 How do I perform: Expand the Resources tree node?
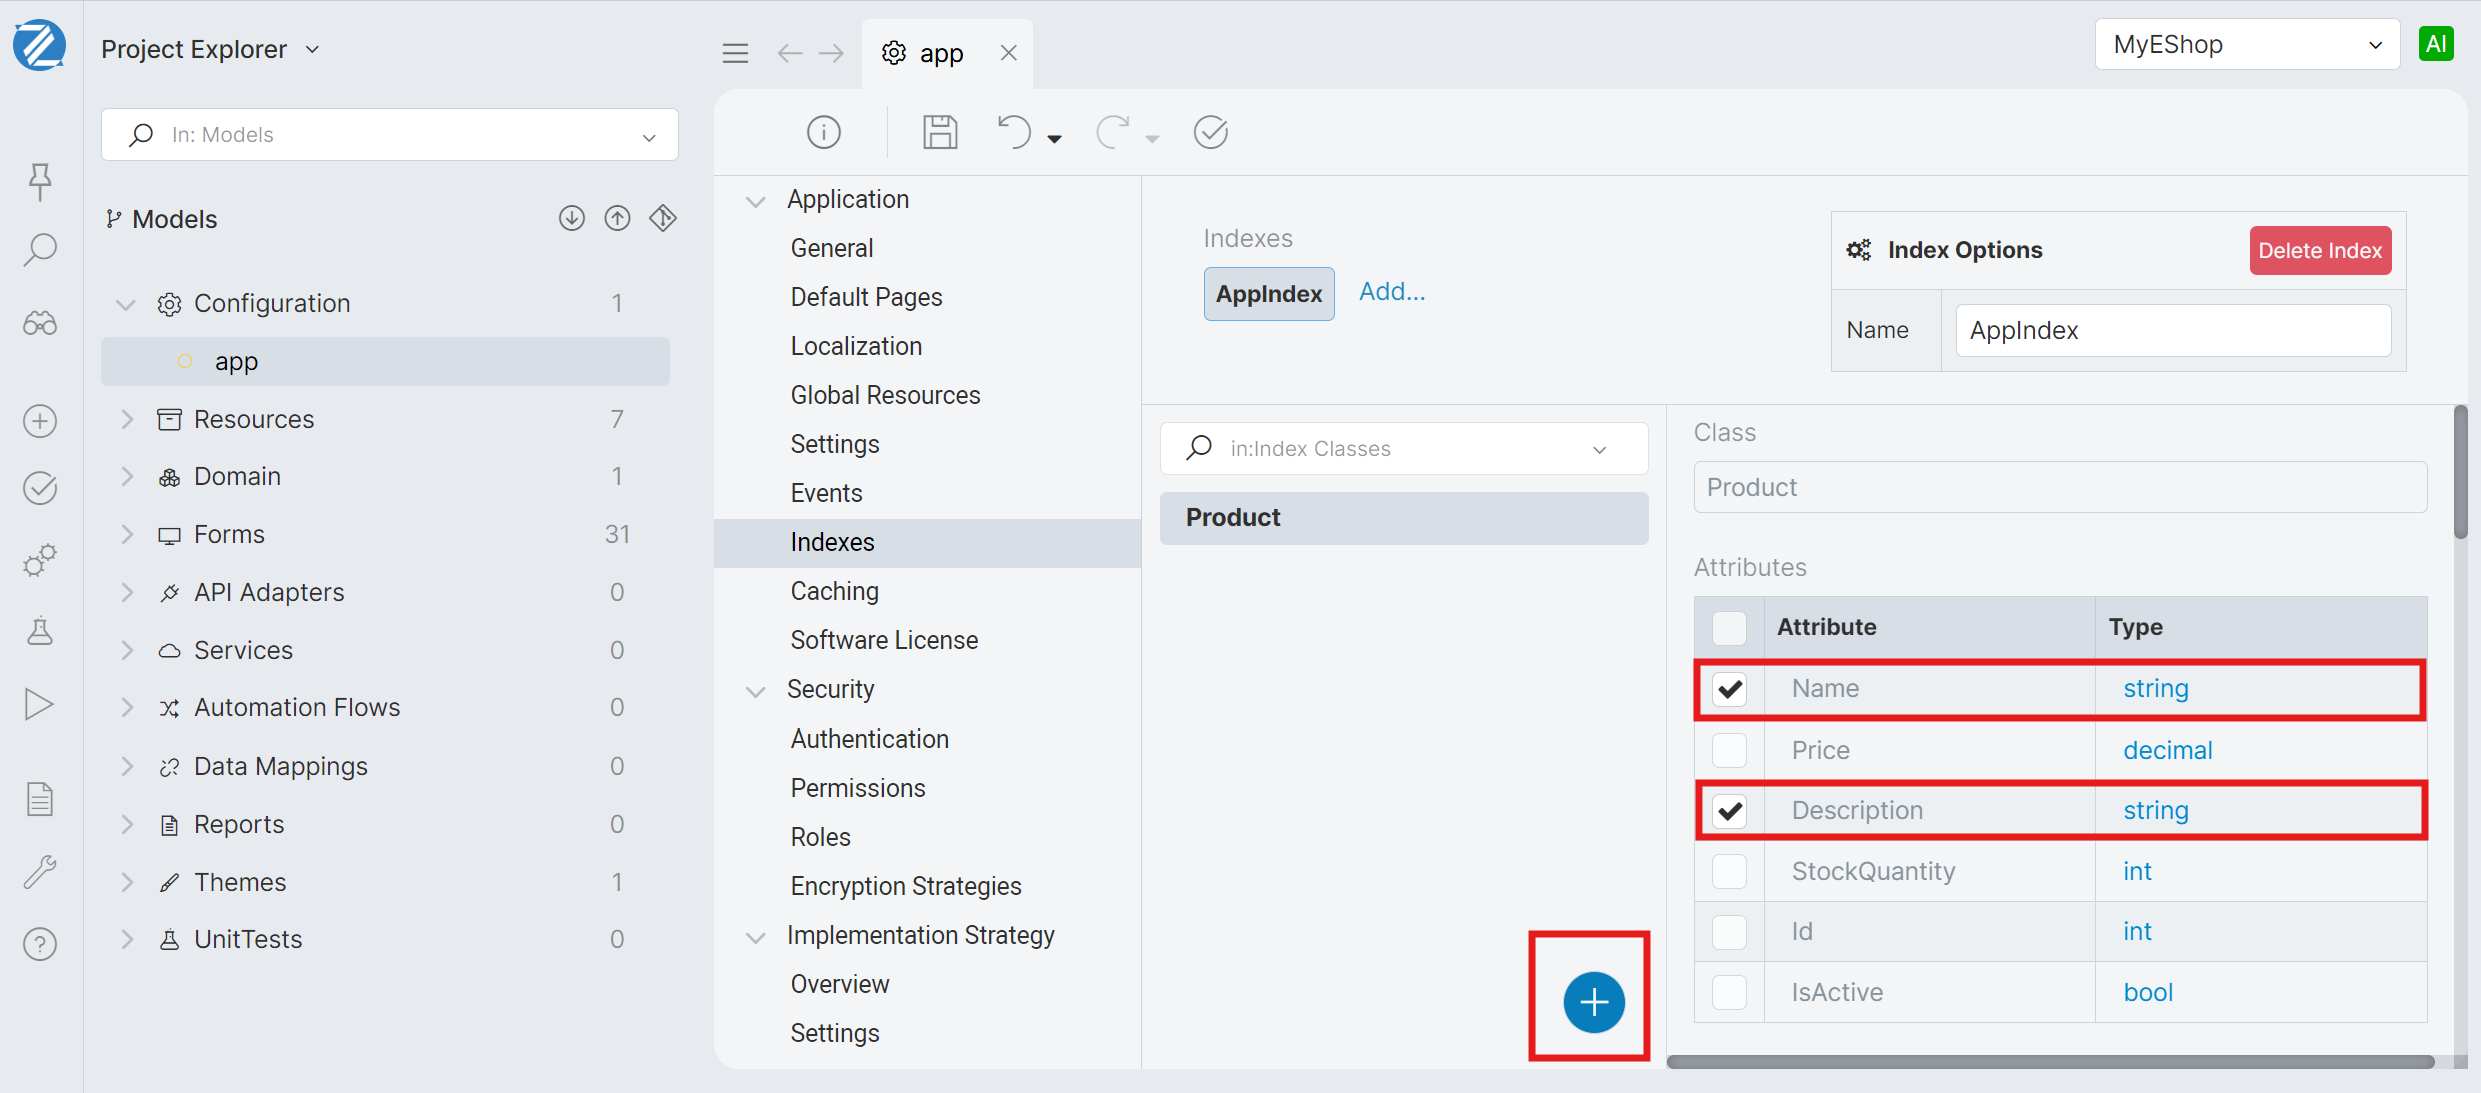click(x=127, y=419)
